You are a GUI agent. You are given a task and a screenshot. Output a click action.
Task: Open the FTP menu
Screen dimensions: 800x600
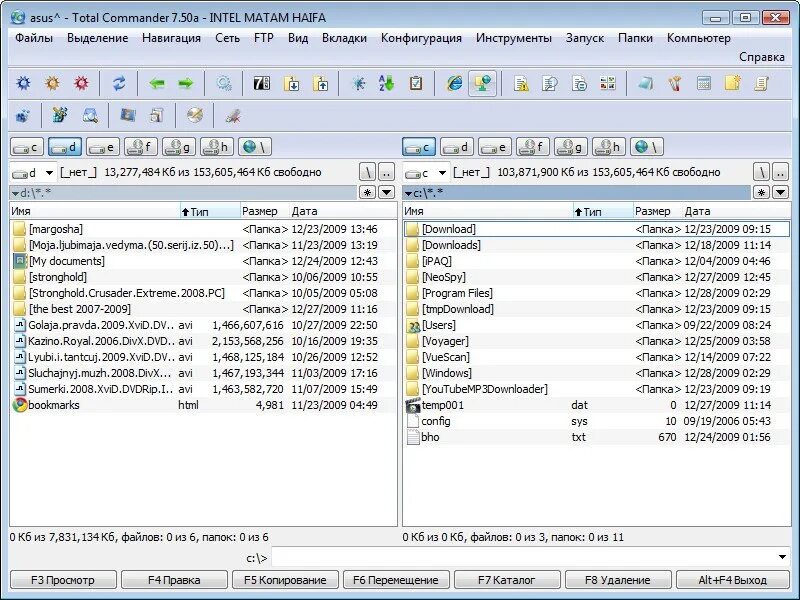(264, 38)
